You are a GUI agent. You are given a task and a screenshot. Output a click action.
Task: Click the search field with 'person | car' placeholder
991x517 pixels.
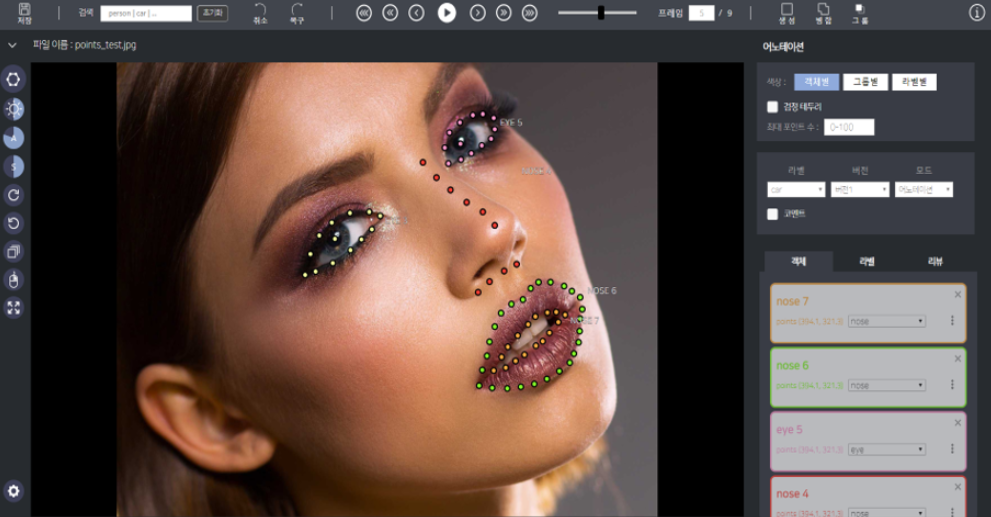(x=146, y=13)
